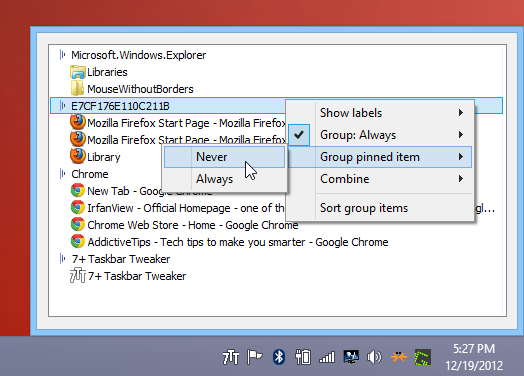Screen dimensions: 524x376
Task: Expand the Show labels submenu arrow
Action: (461, 113)
